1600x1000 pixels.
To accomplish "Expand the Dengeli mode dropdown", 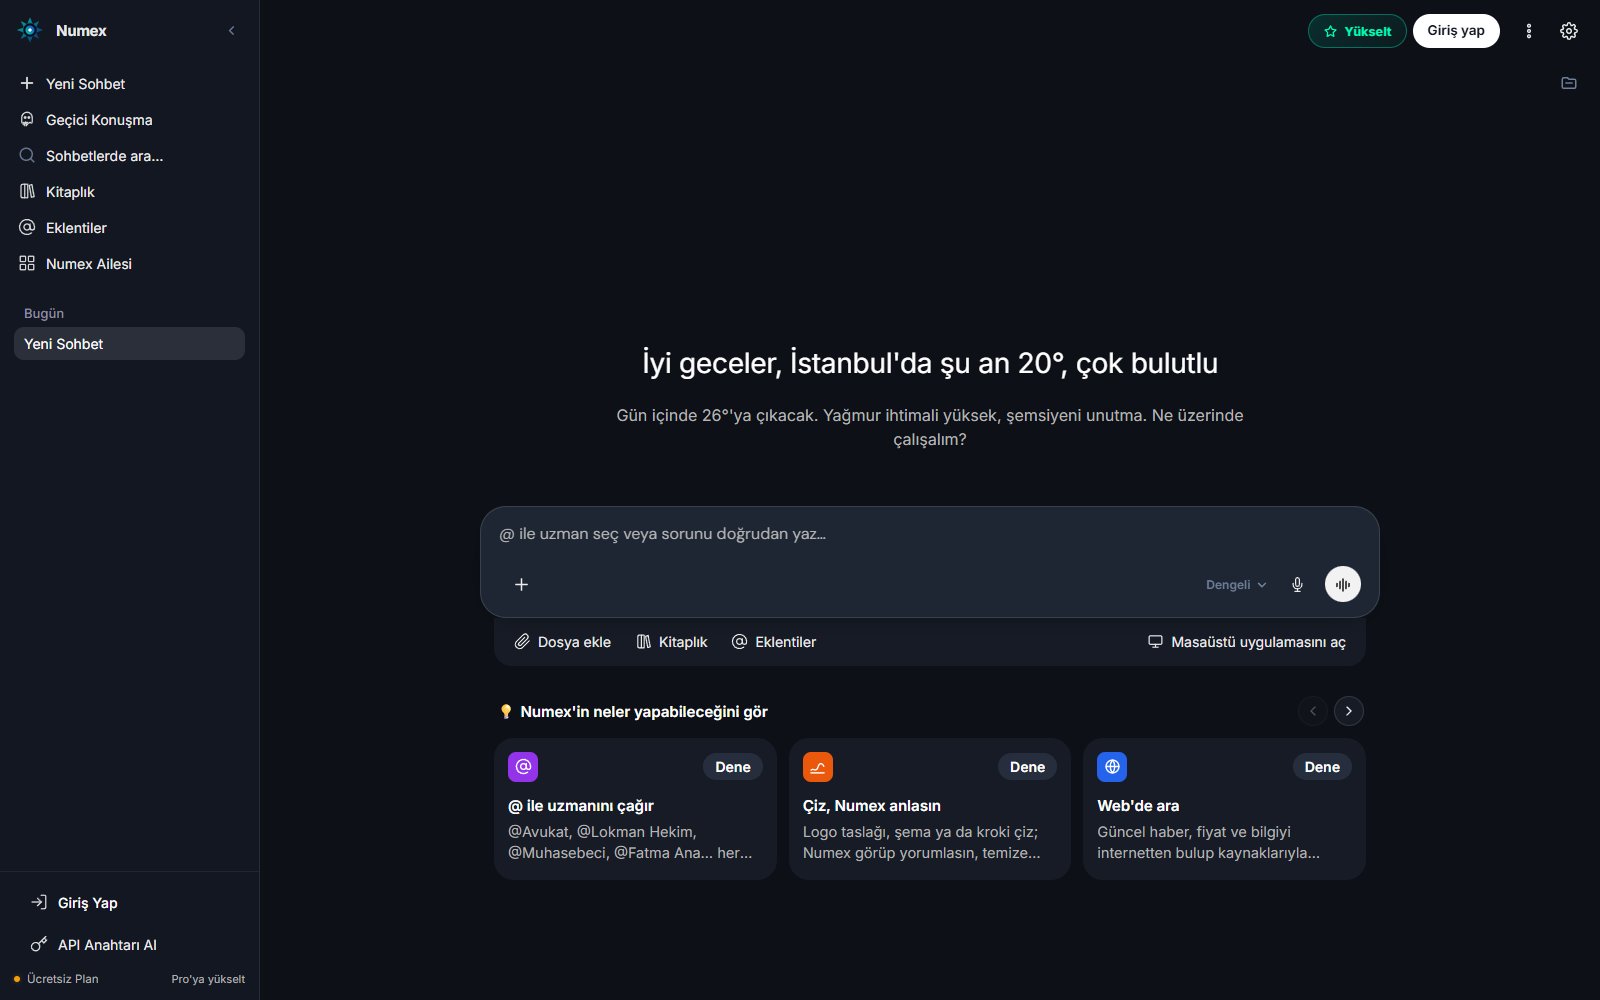I will click(1236, 585).
